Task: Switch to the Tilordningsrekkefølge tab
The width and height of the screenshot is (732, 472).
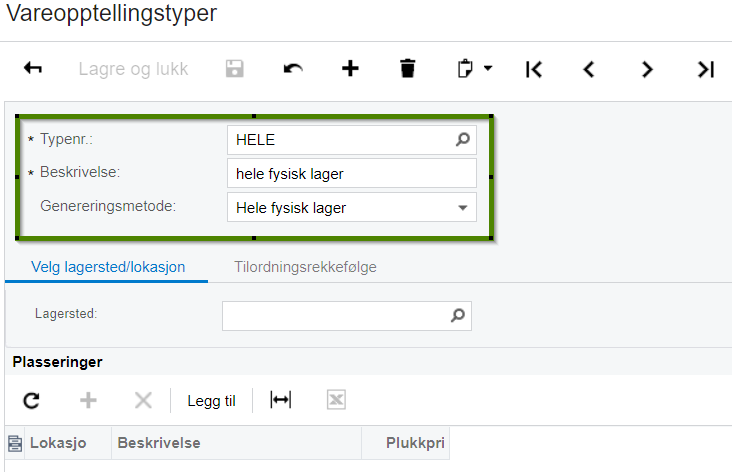Action: pos(305,267)
